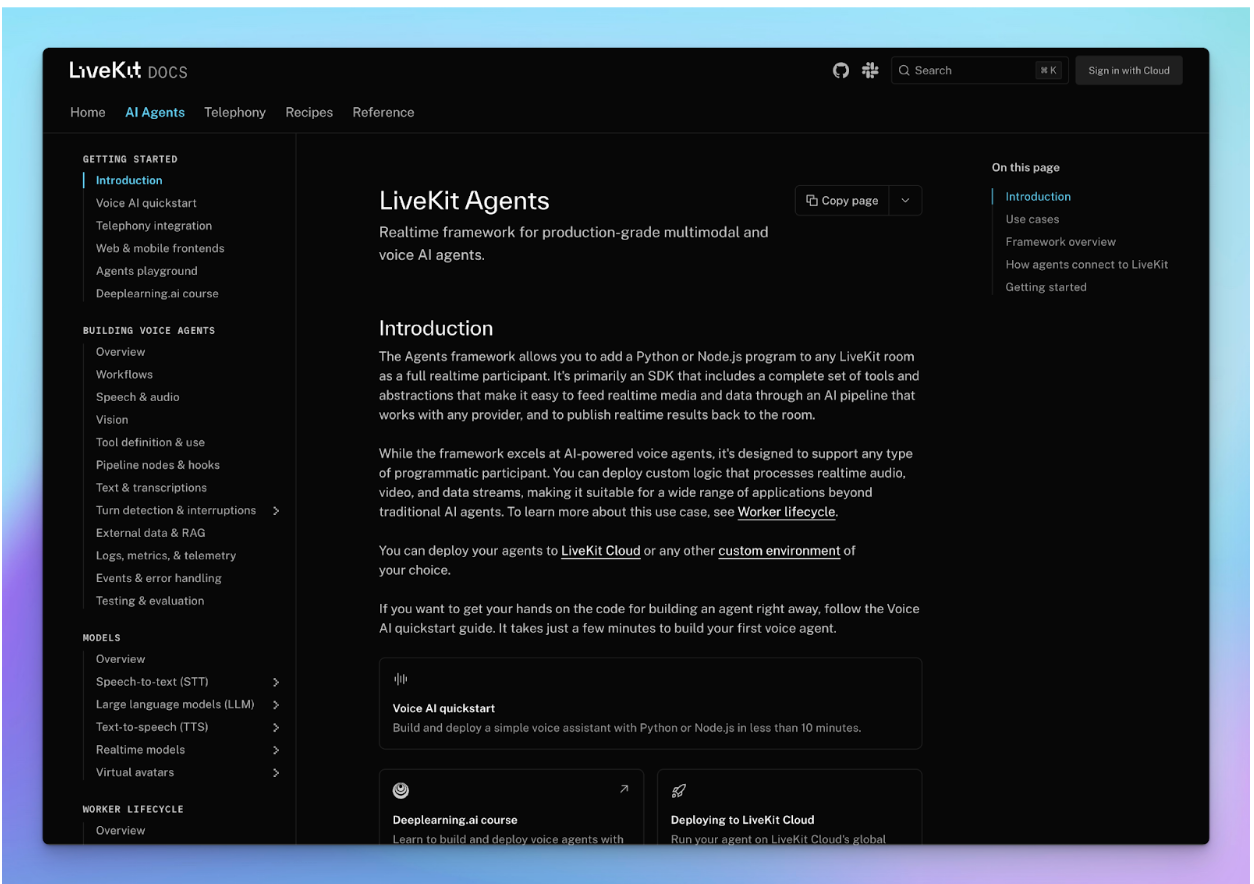Focus the Search input field

[979, 70]
